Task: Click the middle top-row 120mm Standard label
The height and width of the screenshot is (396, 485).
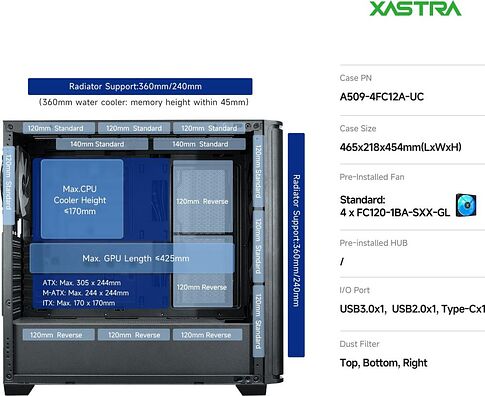Action: pos(133,128)
